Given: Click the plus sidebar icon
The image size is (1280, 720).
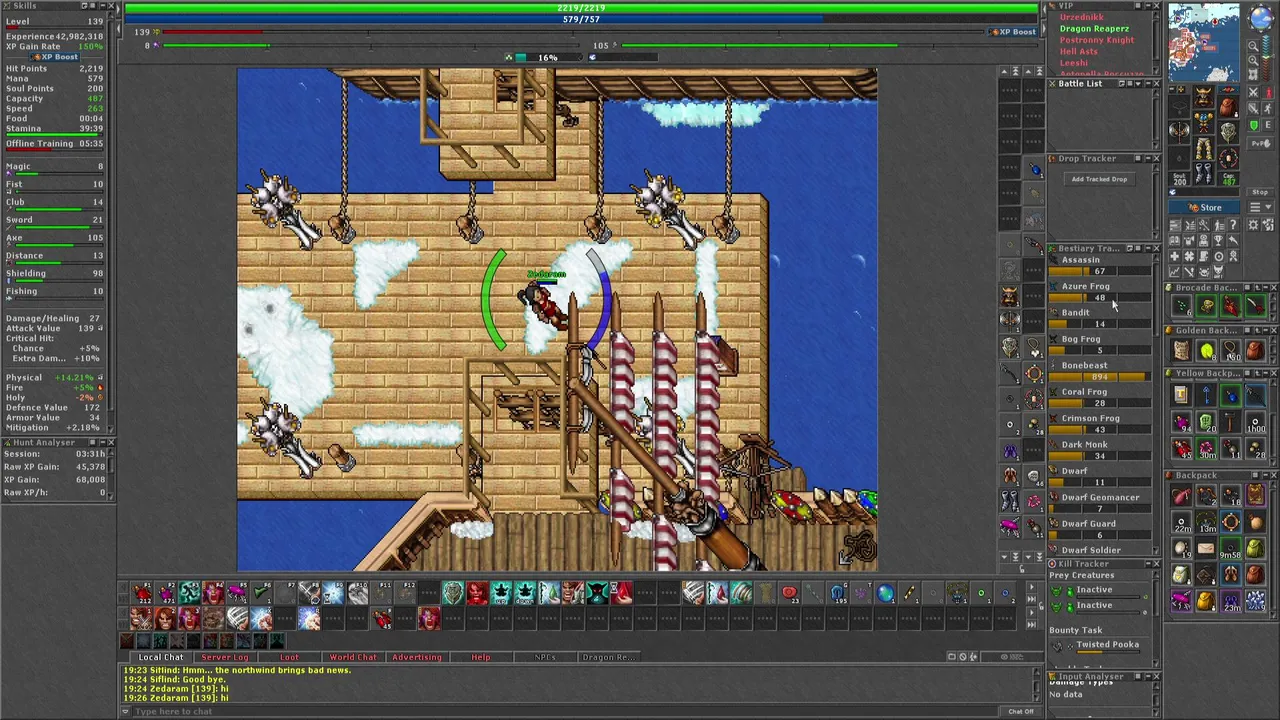Looking at the screenshot, I should click(1174, 256).
